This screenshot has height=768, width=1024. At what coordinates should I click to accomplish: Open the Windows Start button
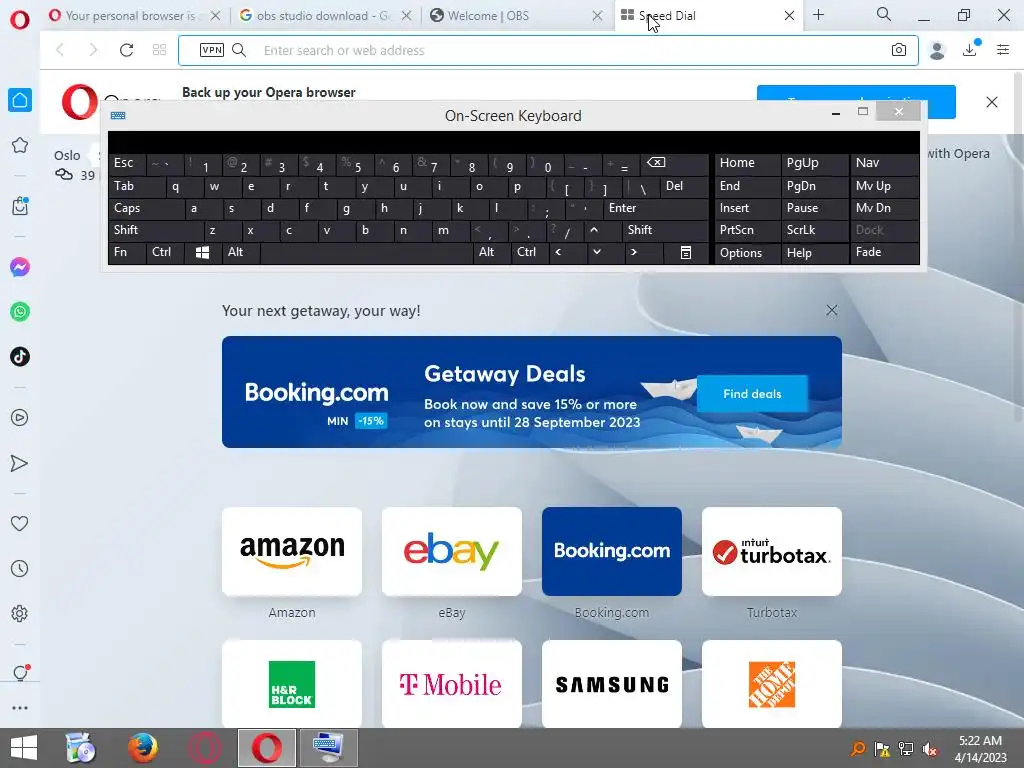pos(24,748)
